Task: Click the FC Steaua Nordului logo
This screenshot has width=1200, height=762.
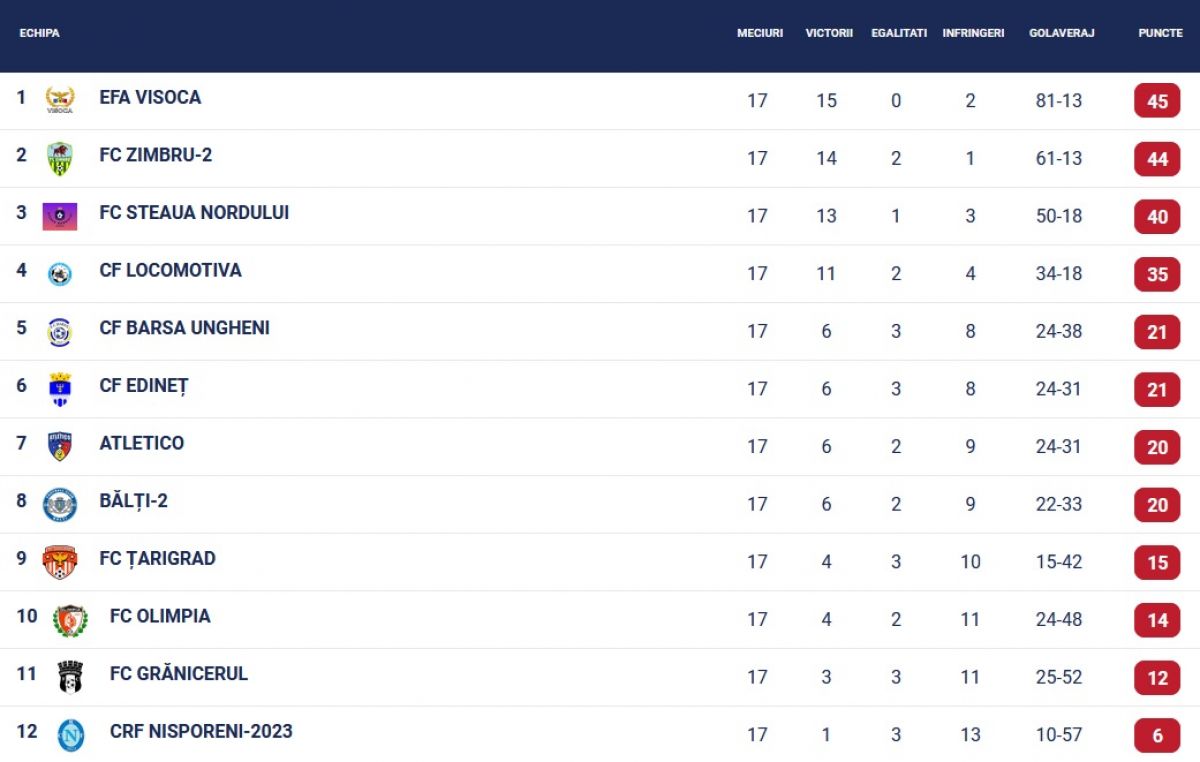Action: coord(60,216)
